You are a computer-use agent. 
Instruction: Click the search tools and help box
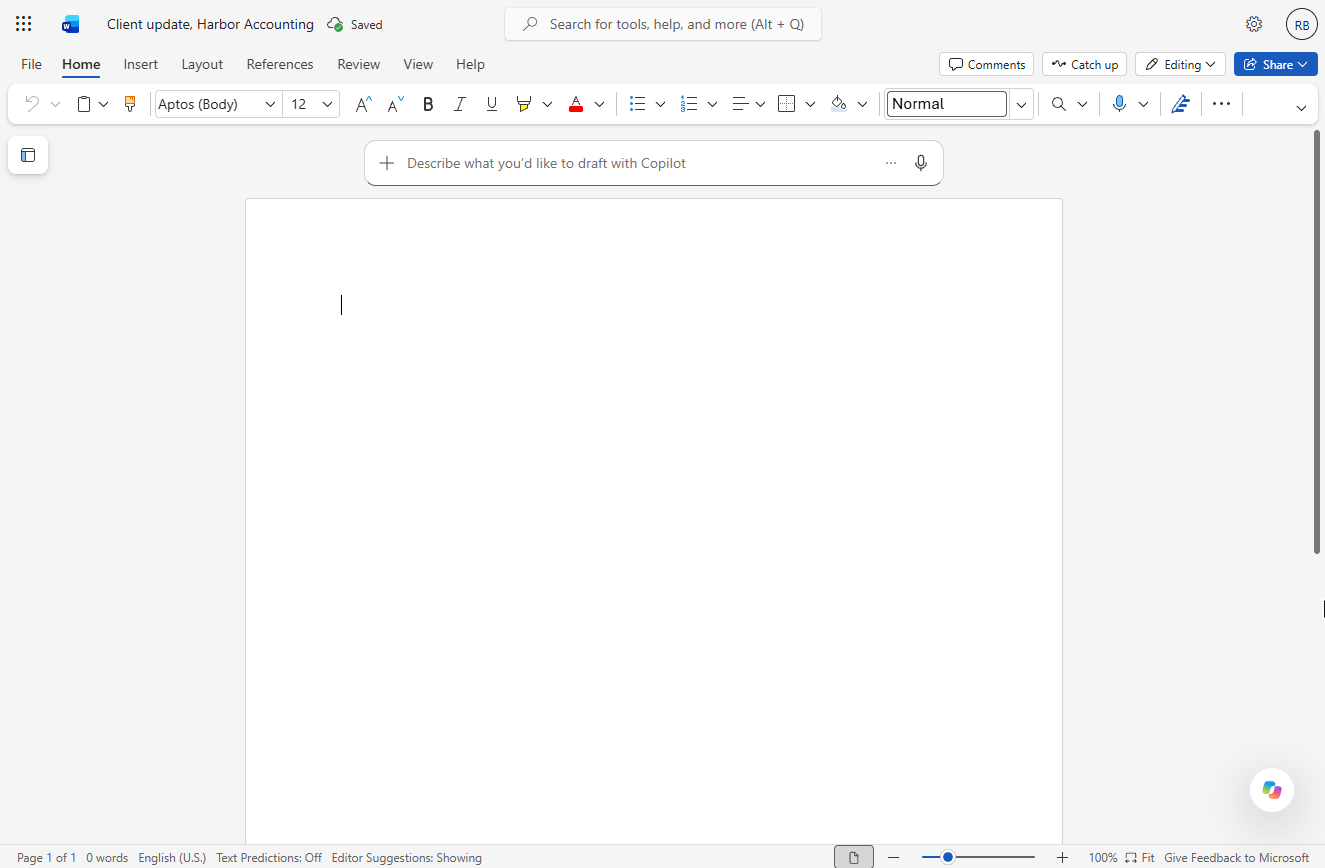coord(663,24)
